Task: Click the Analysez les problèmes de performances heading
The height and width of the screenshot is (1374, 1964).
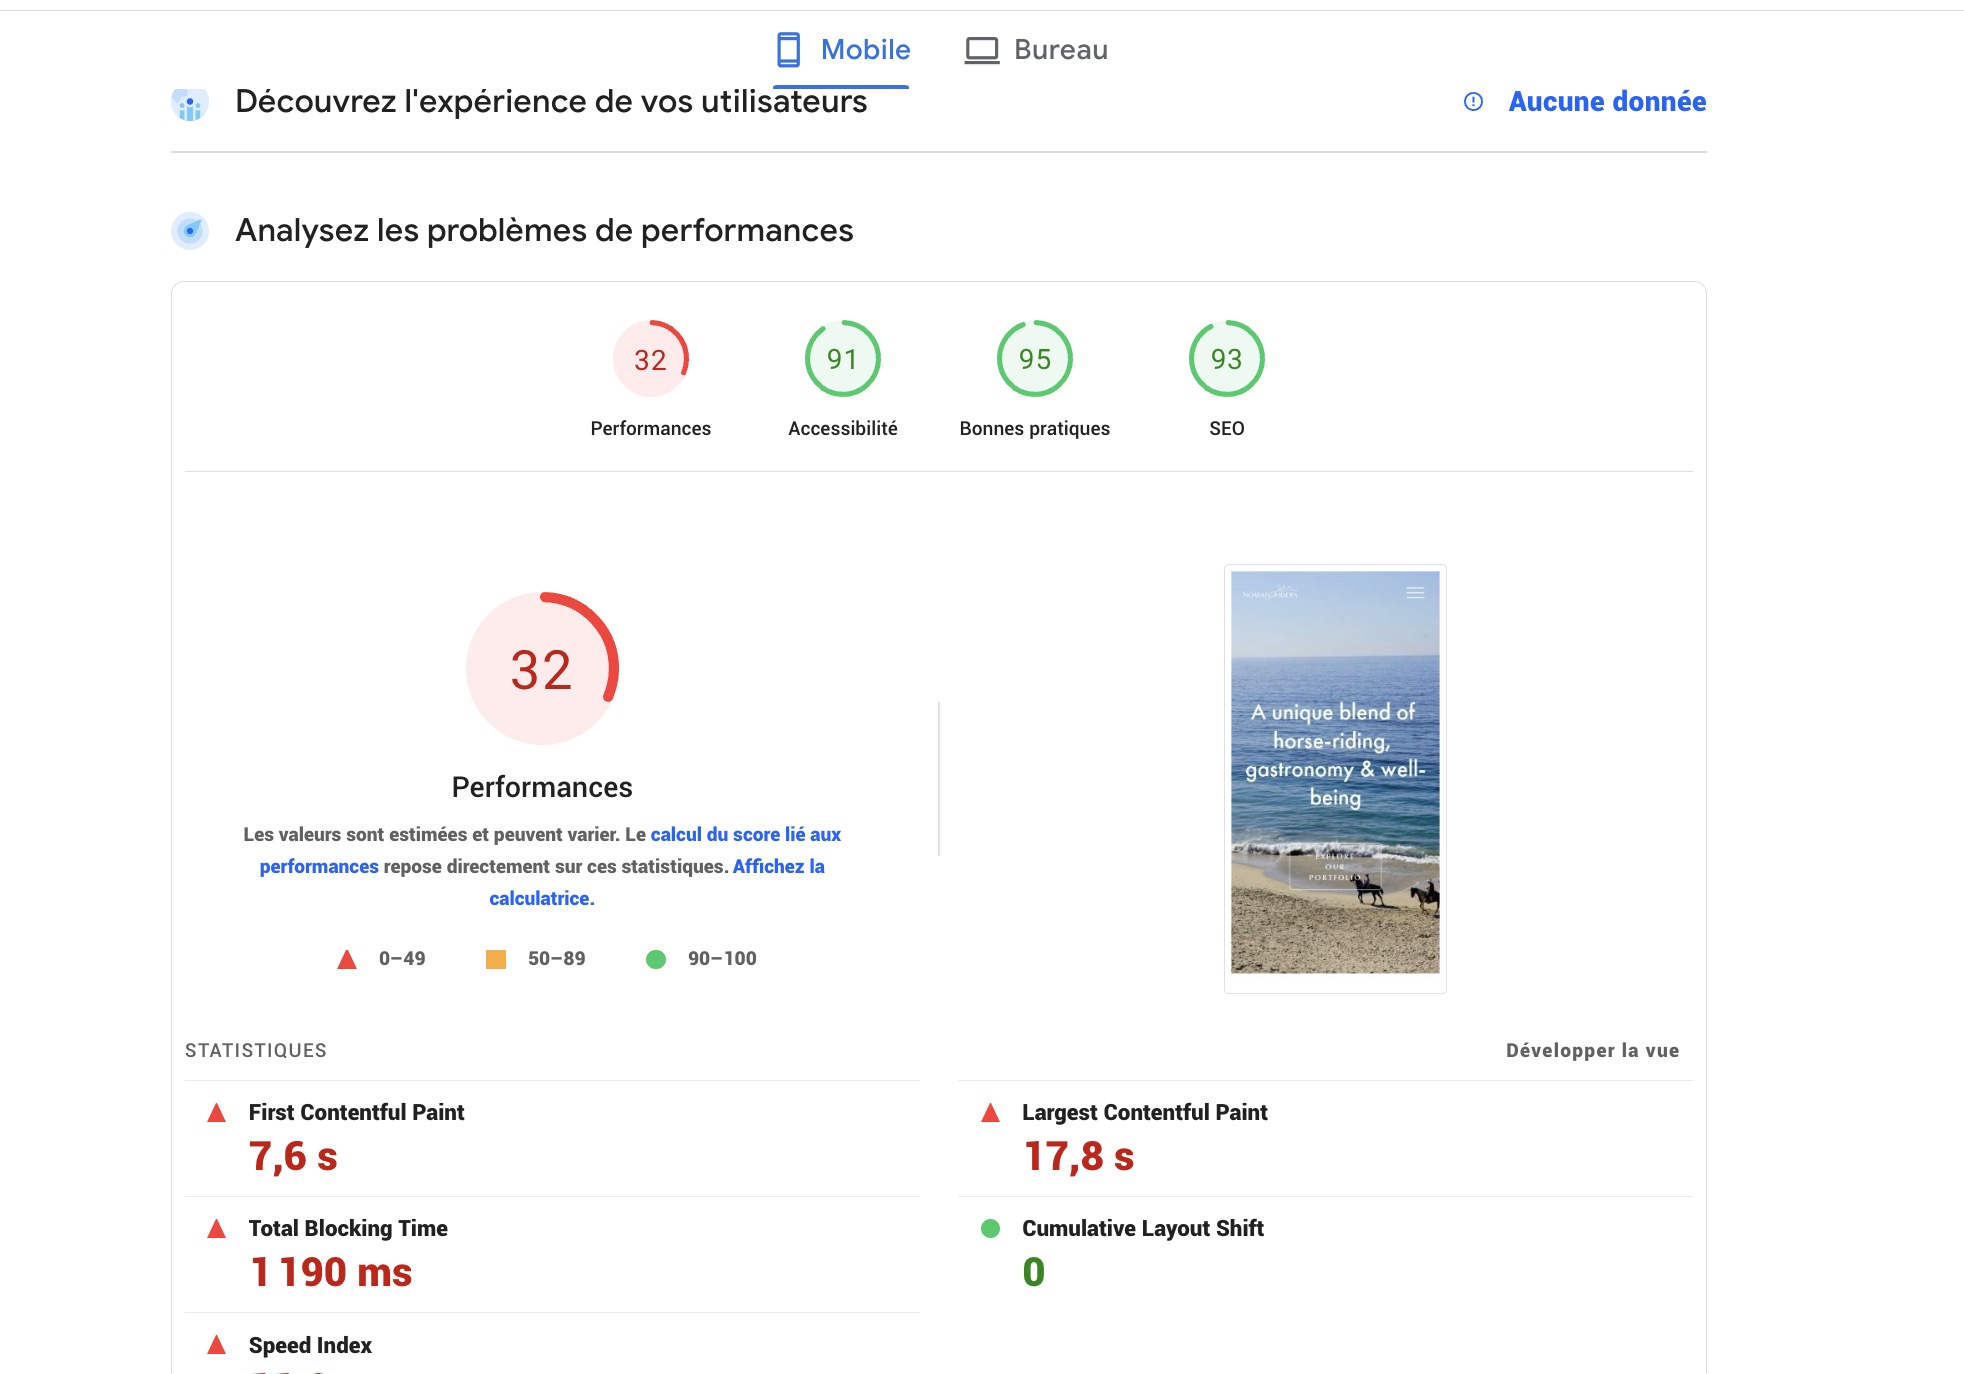Action: [x=544, y=231]
